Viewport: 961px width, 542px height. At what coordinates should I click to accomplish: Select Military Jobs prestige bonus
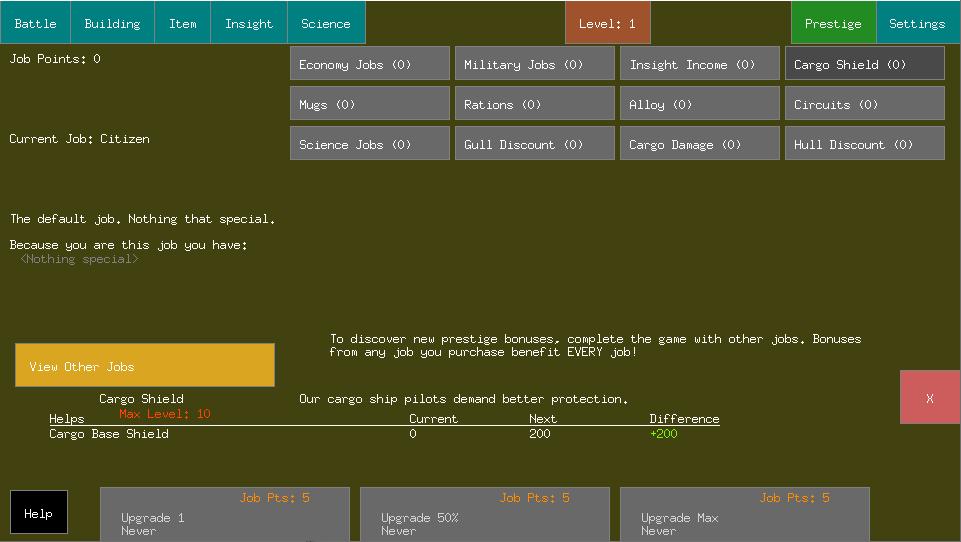[x=534, y=63]
